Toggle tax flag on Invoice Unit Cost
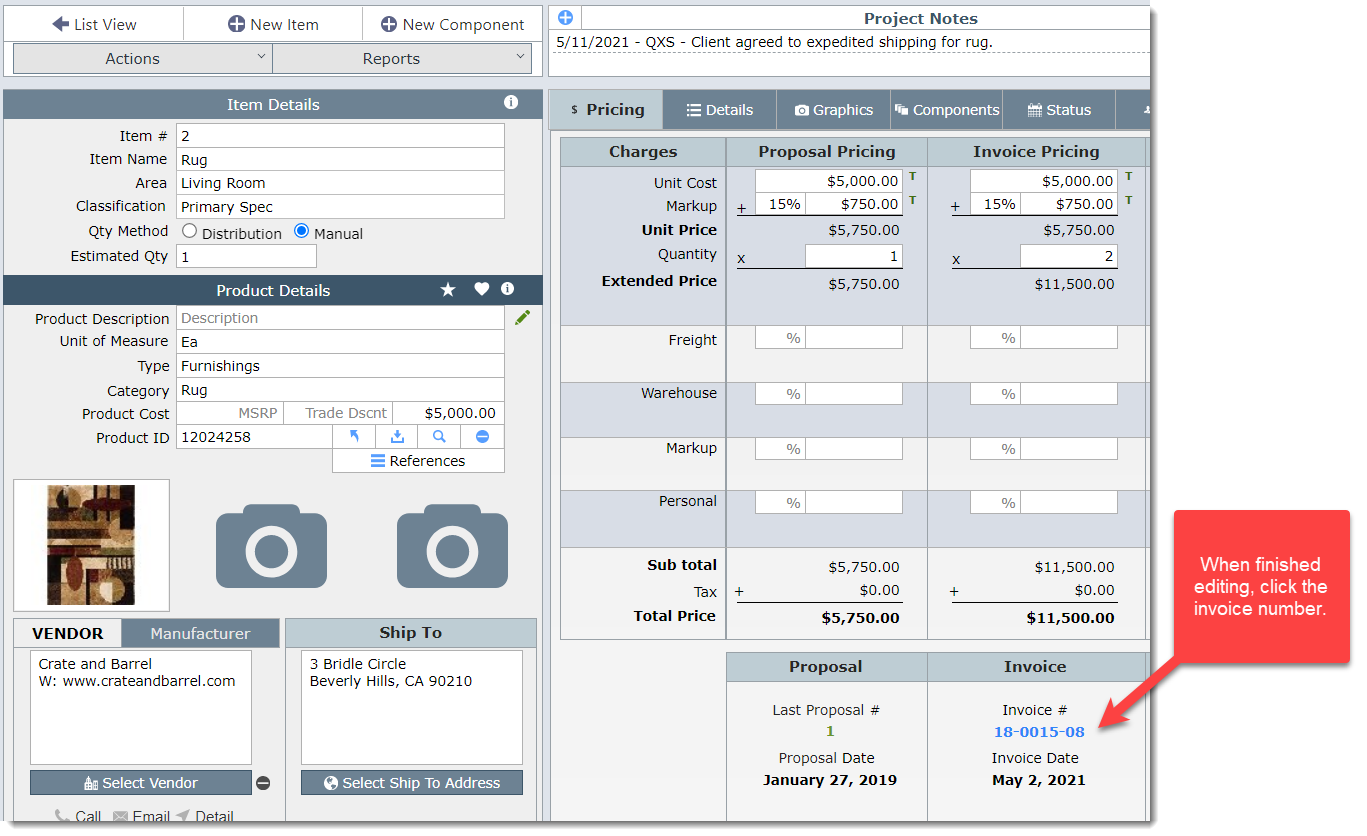 1129,177
